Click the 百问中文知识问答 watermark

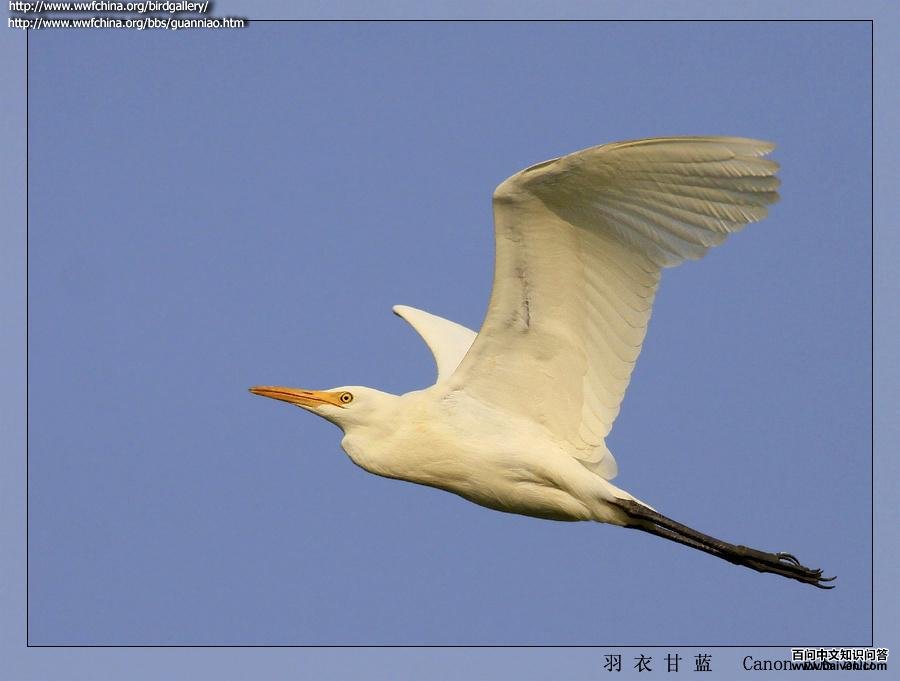click(x=839, y=655)
